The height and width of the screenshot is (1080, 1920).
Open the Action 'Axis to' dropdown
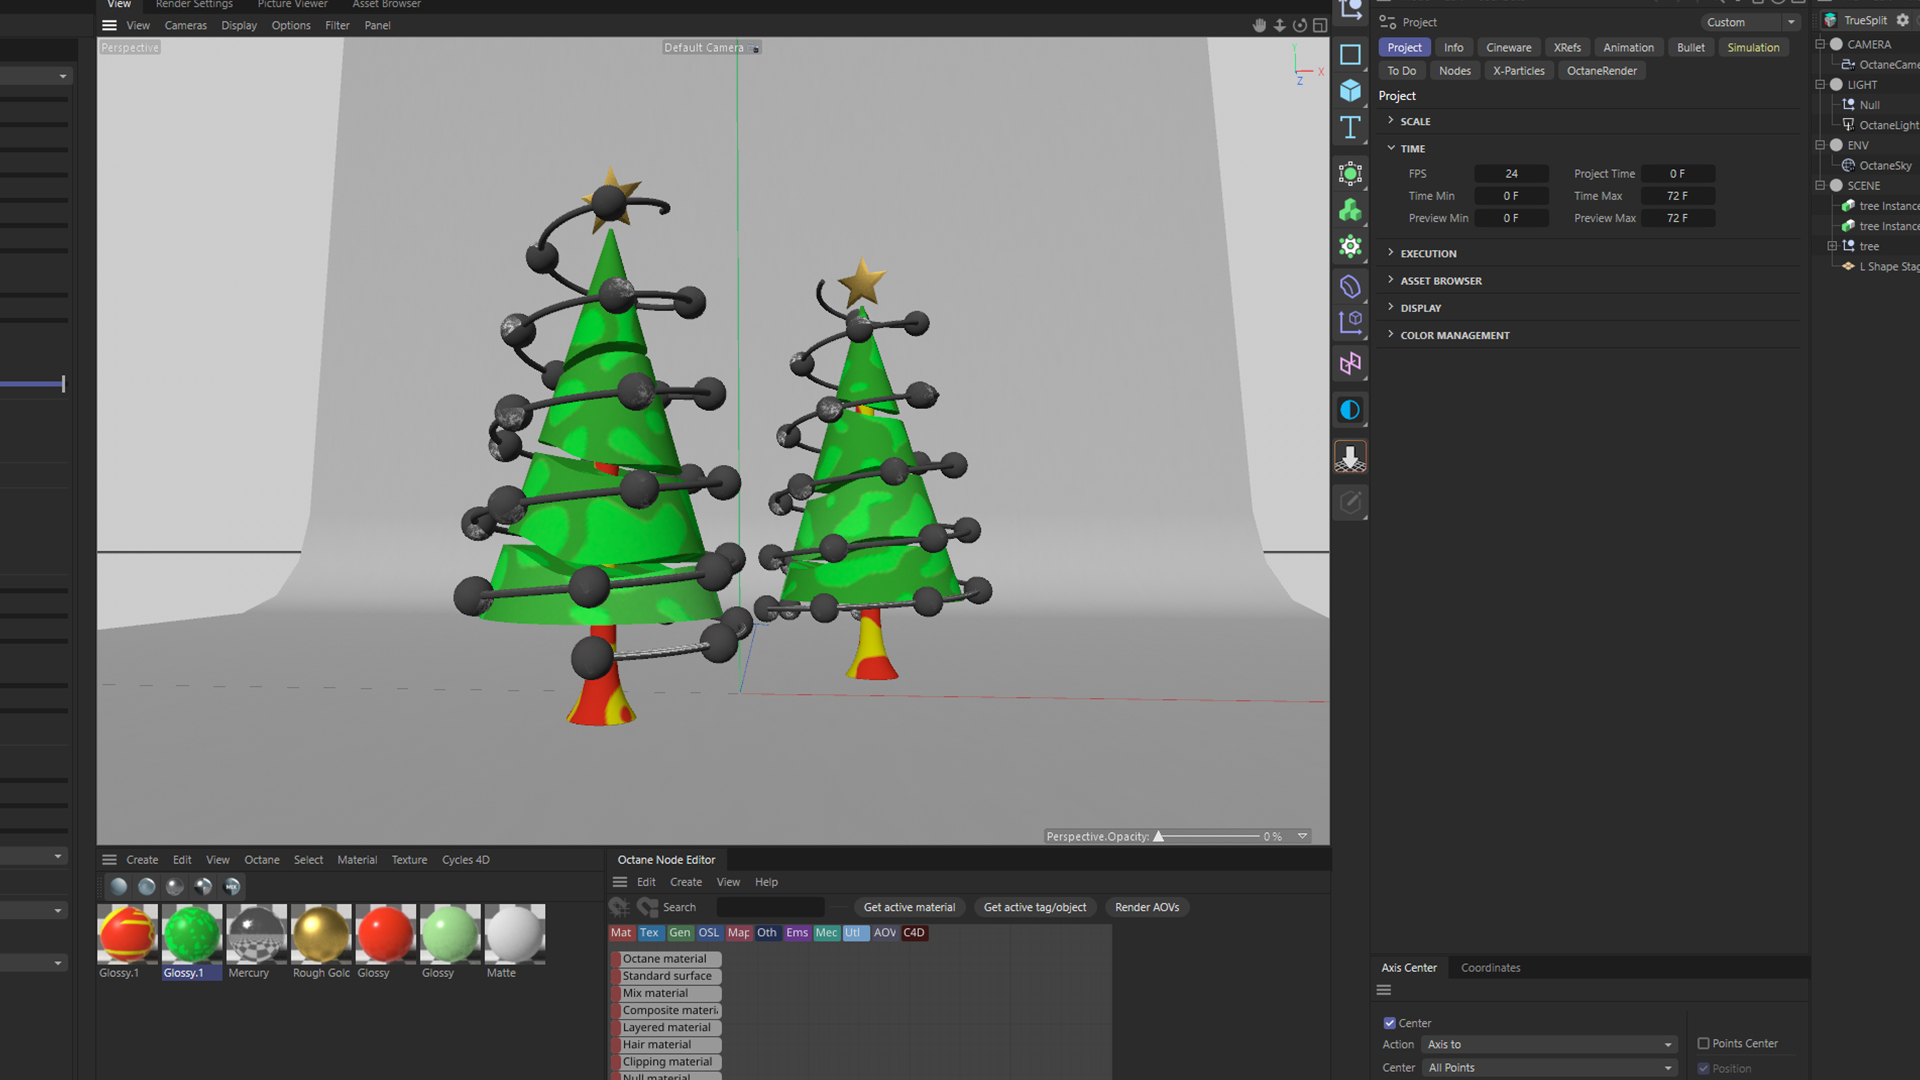pos(1548,1044)
